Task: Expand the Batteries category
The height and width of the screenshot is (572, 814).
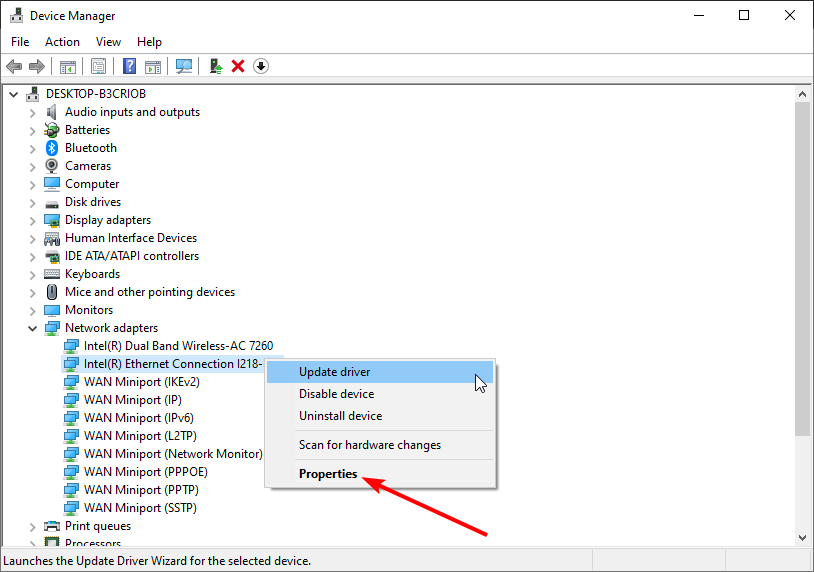Action: click(x=32, y=131)
